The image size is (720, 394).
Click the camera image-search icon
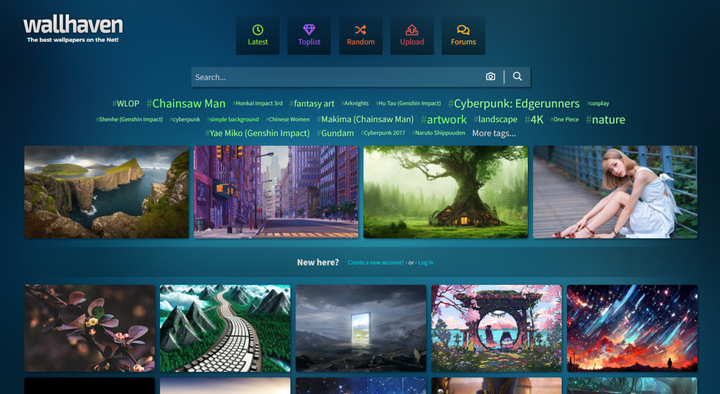(490, 77)
